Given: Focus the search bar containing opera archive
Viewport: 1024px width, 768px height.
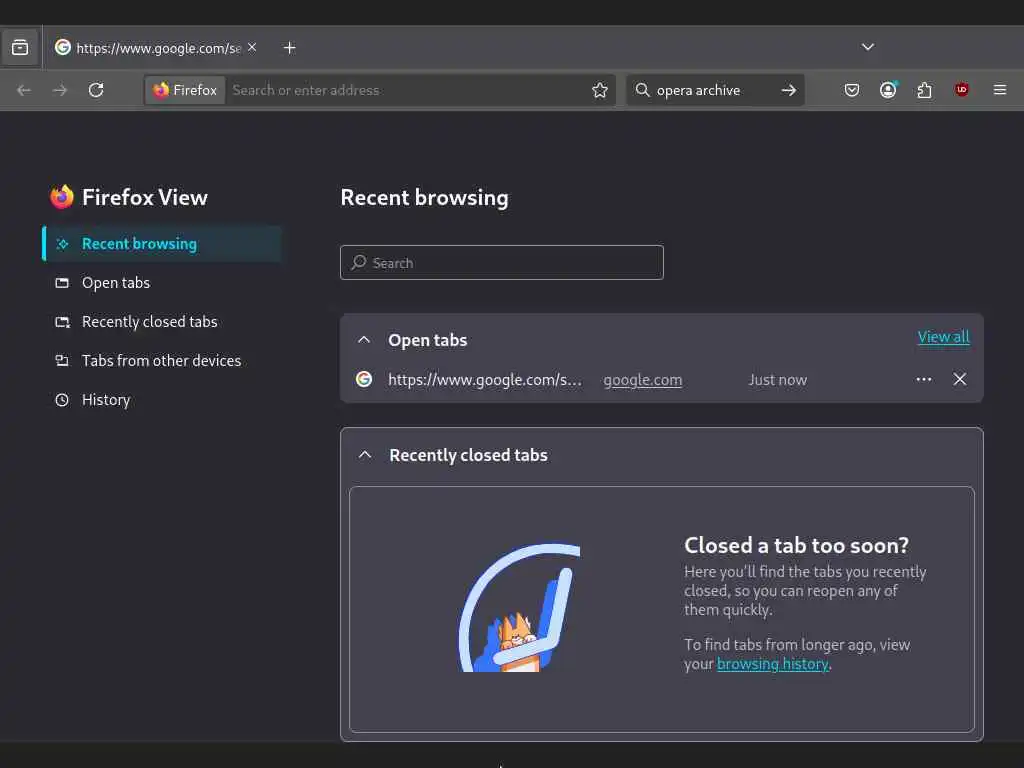Looking at the screenshot, I should pyautogui.click(x=714, y=90).
